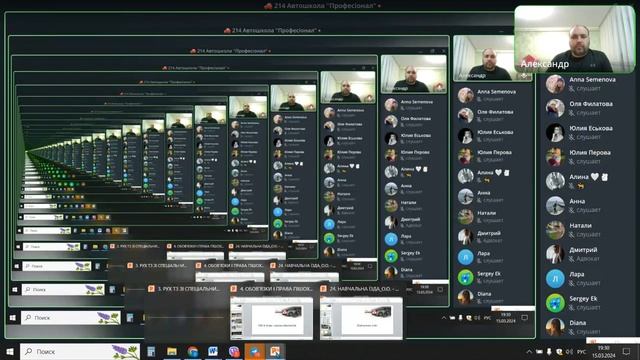
Task: Open the Windows Start menu on the outermost taskbar
Action: [x=10, y=351]
